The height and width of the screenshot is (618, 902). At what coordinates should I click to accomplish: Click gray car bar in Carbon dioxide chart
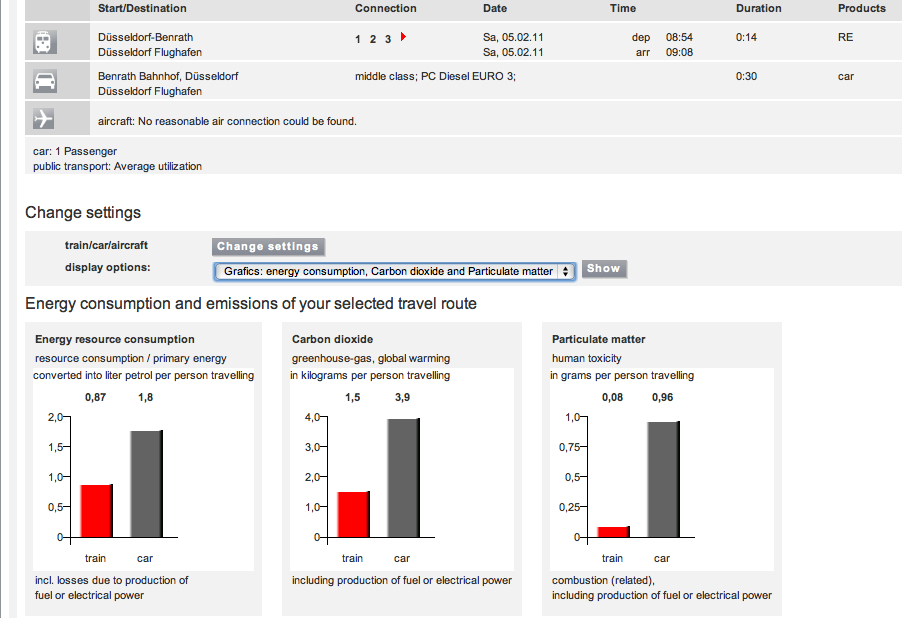[403, 478]
